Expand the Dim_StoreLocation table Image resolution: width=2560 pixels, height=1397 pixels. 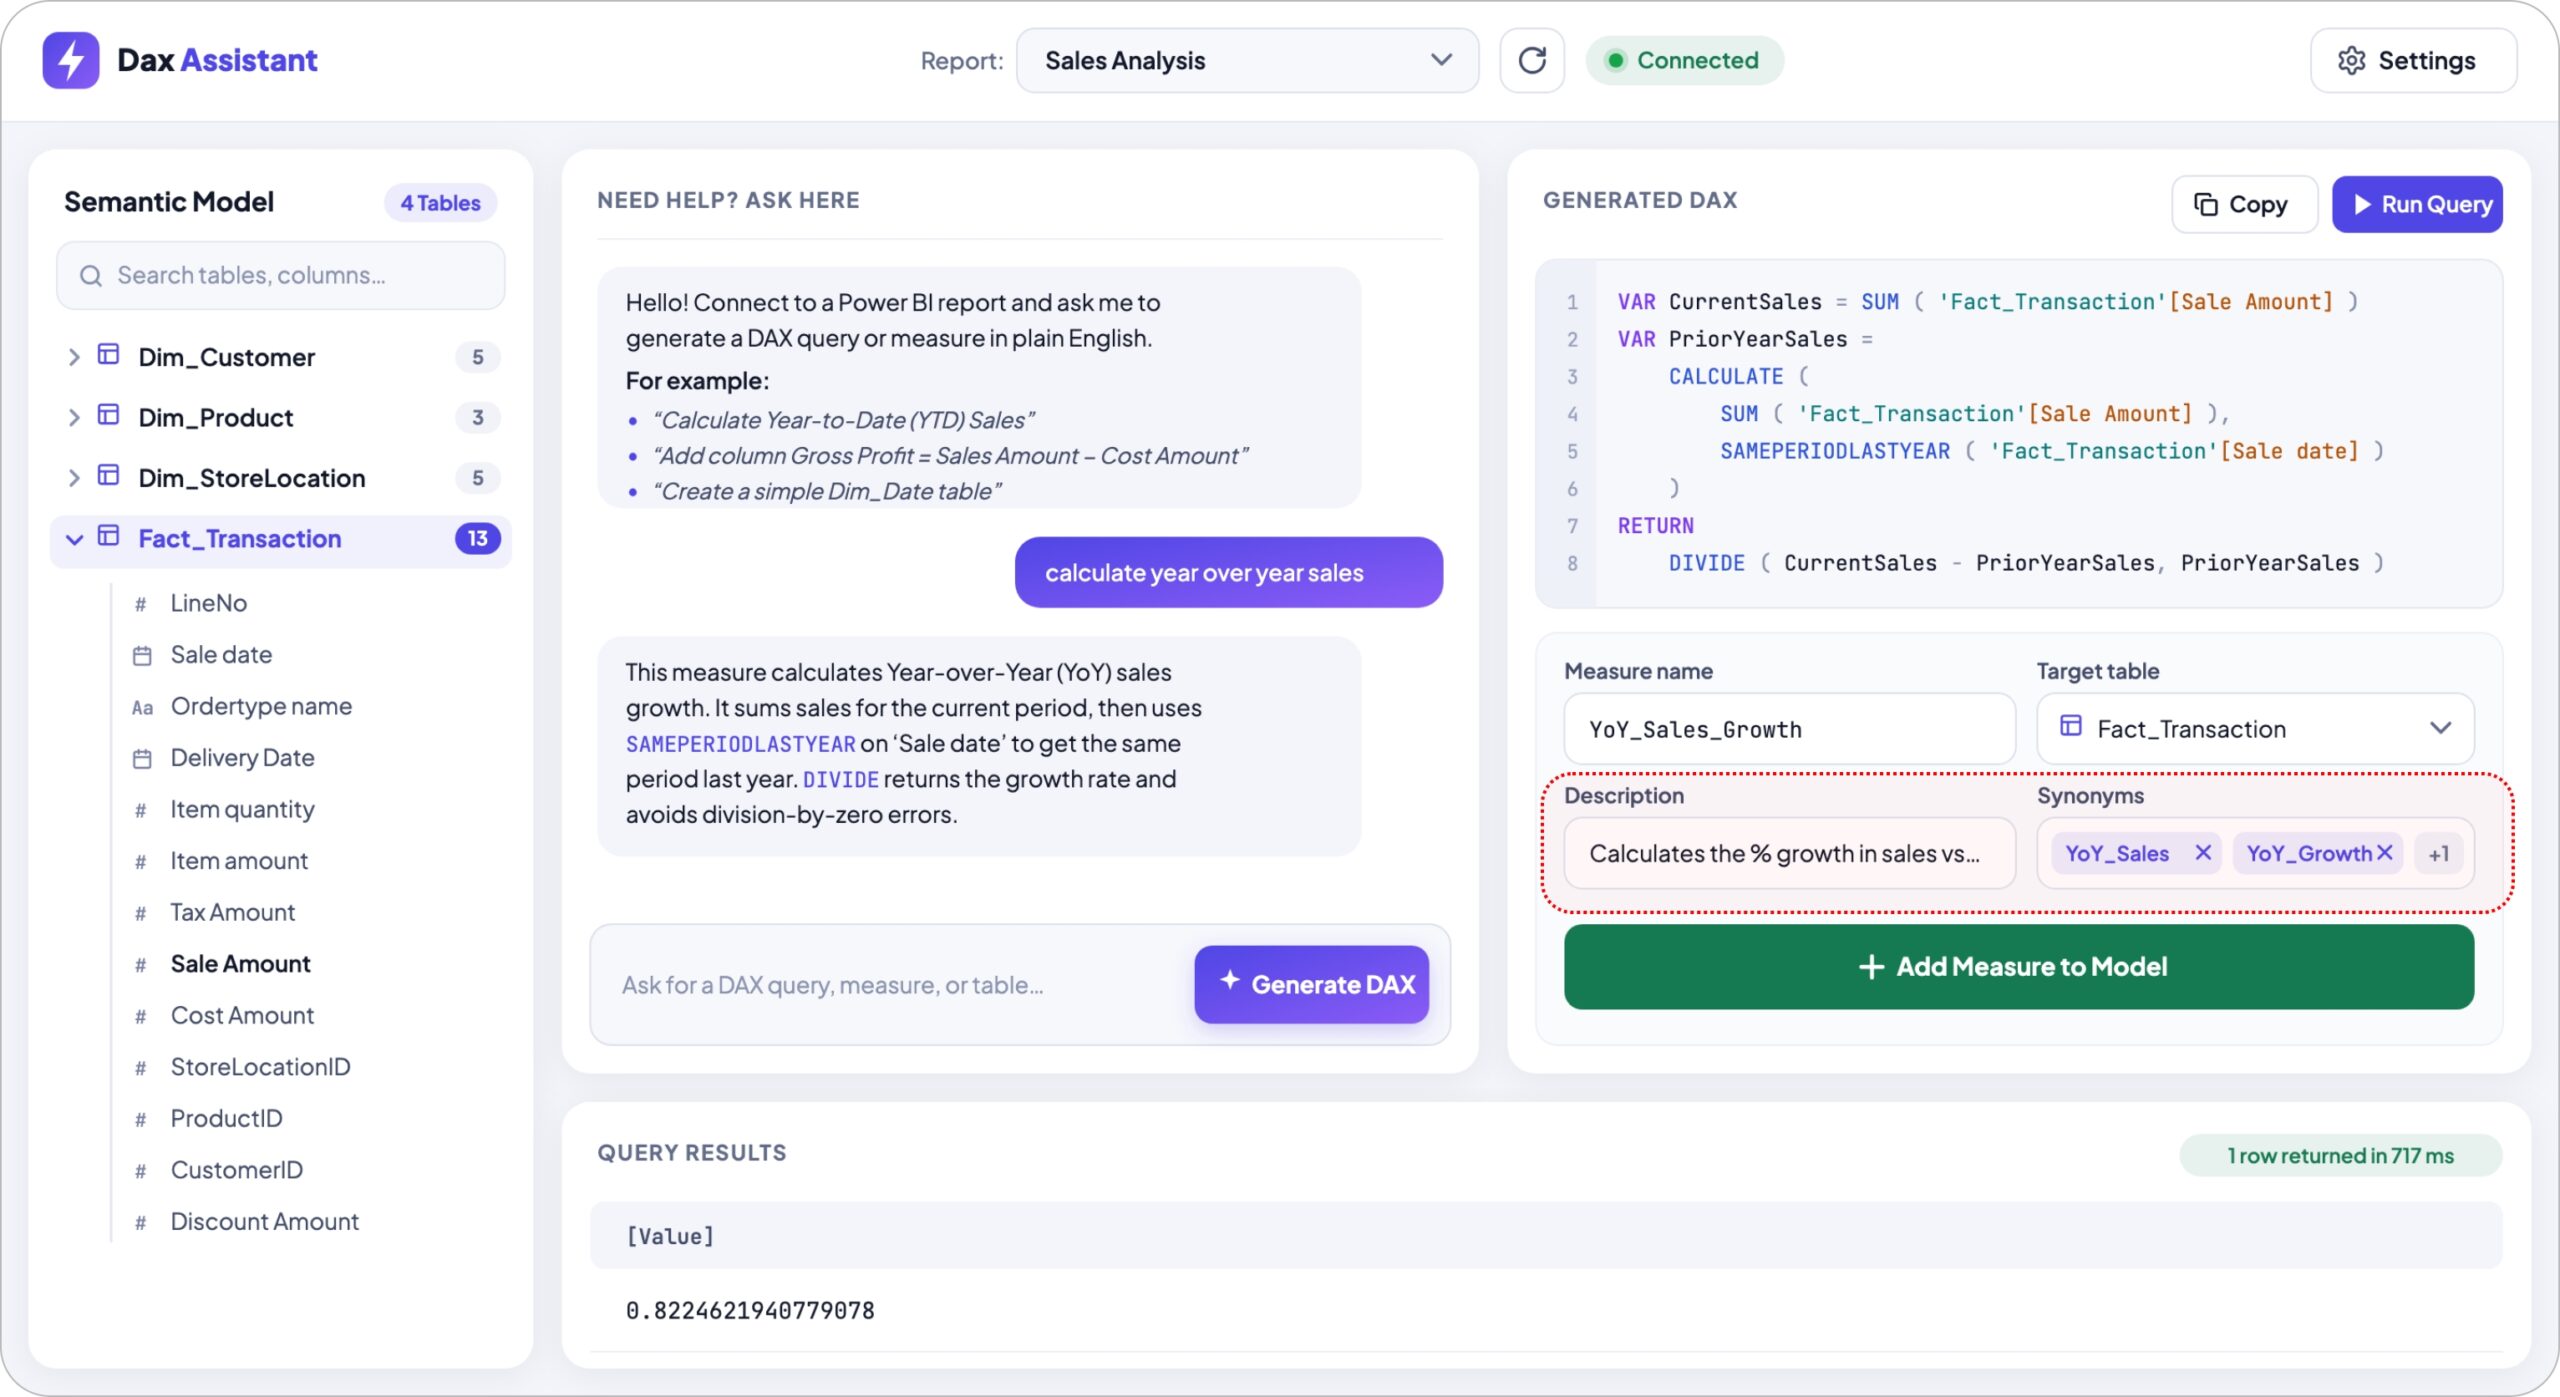coord(73,478)
